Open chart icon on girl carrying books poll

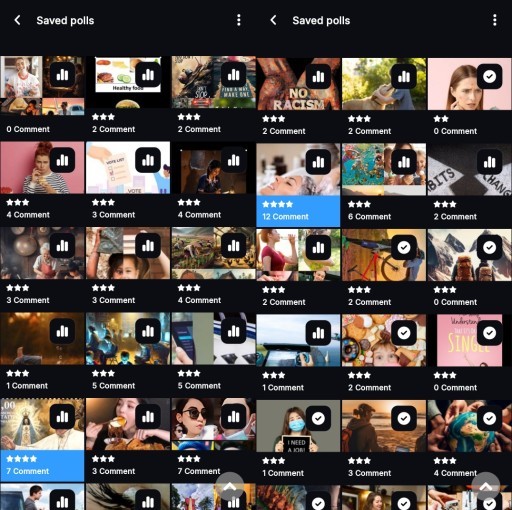[148, 246]
